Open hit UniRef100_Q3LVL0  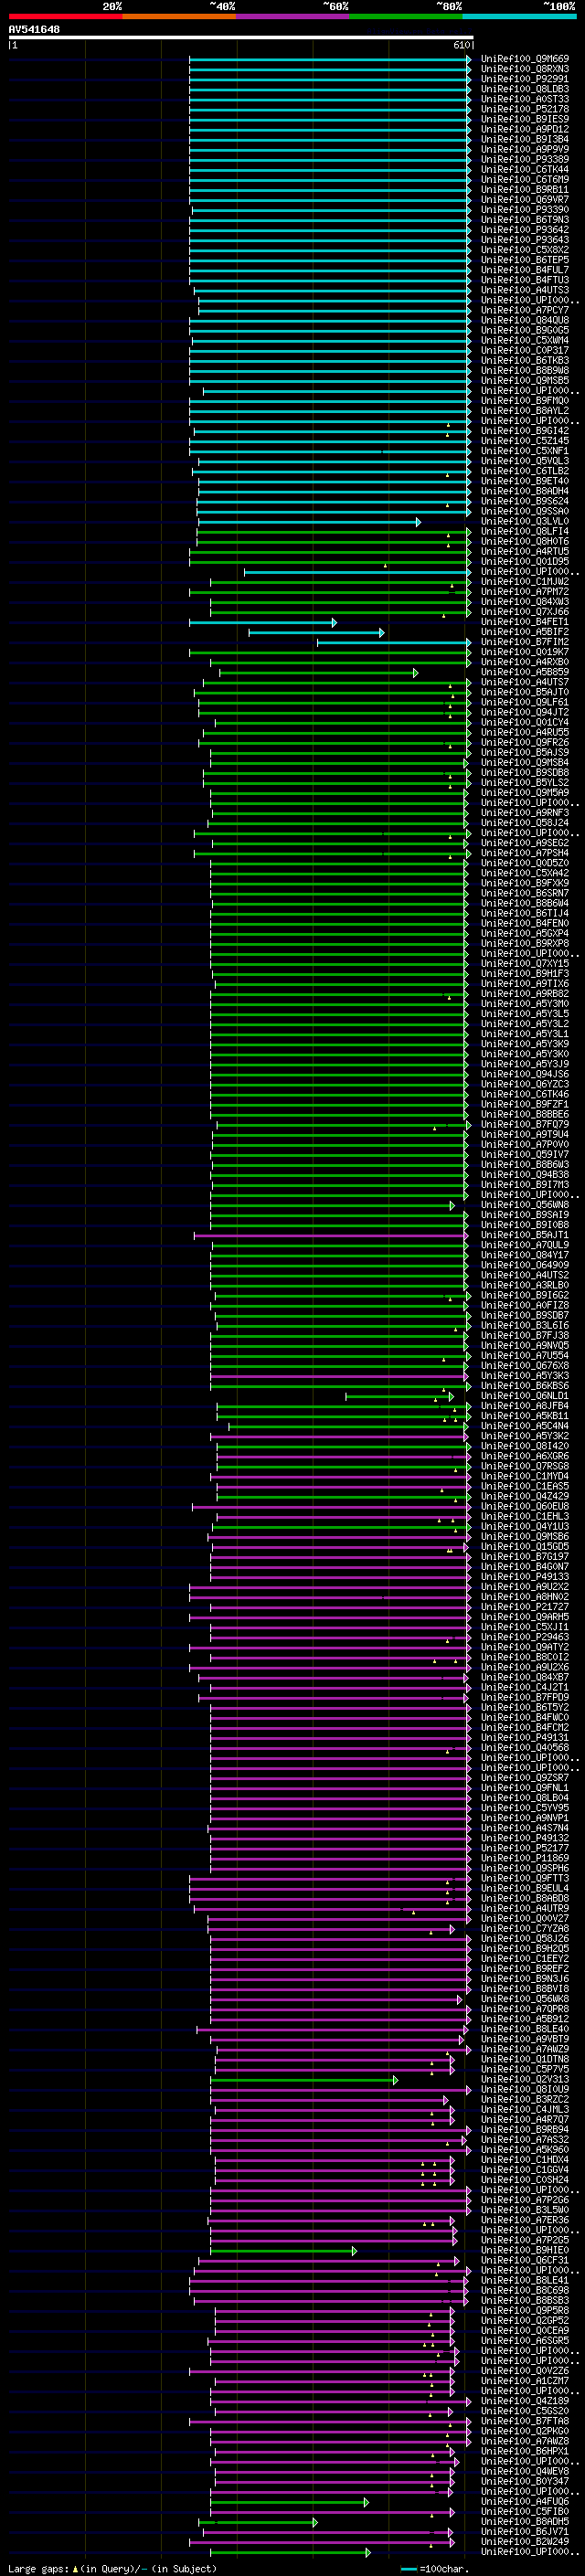(525, 521)
